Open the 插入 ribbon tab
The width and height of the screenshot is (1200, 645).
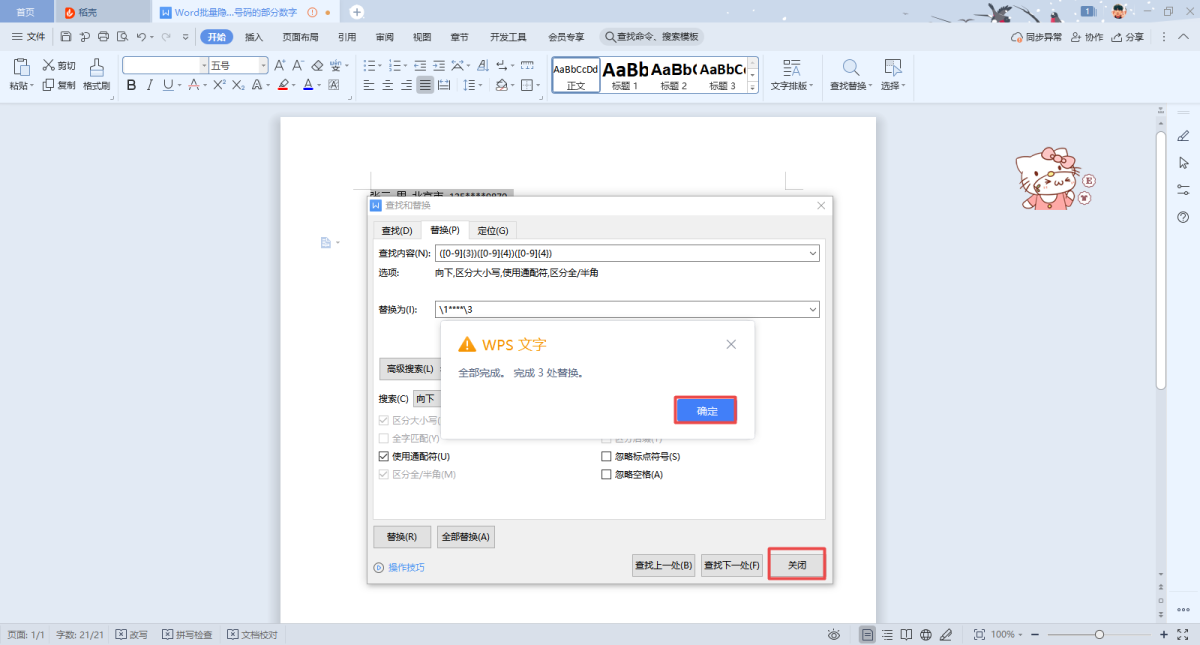[x=254, y=37]
